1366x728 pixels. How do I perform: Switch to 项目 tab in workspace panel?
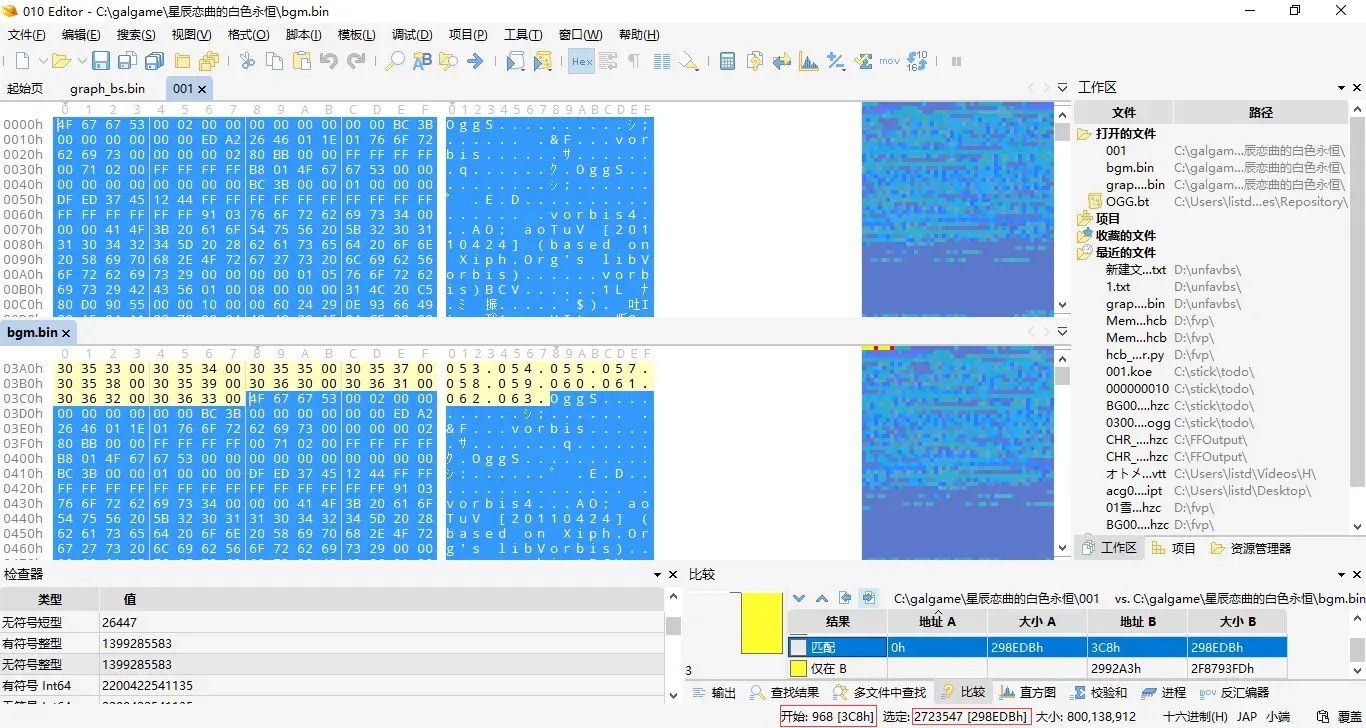1174,548
